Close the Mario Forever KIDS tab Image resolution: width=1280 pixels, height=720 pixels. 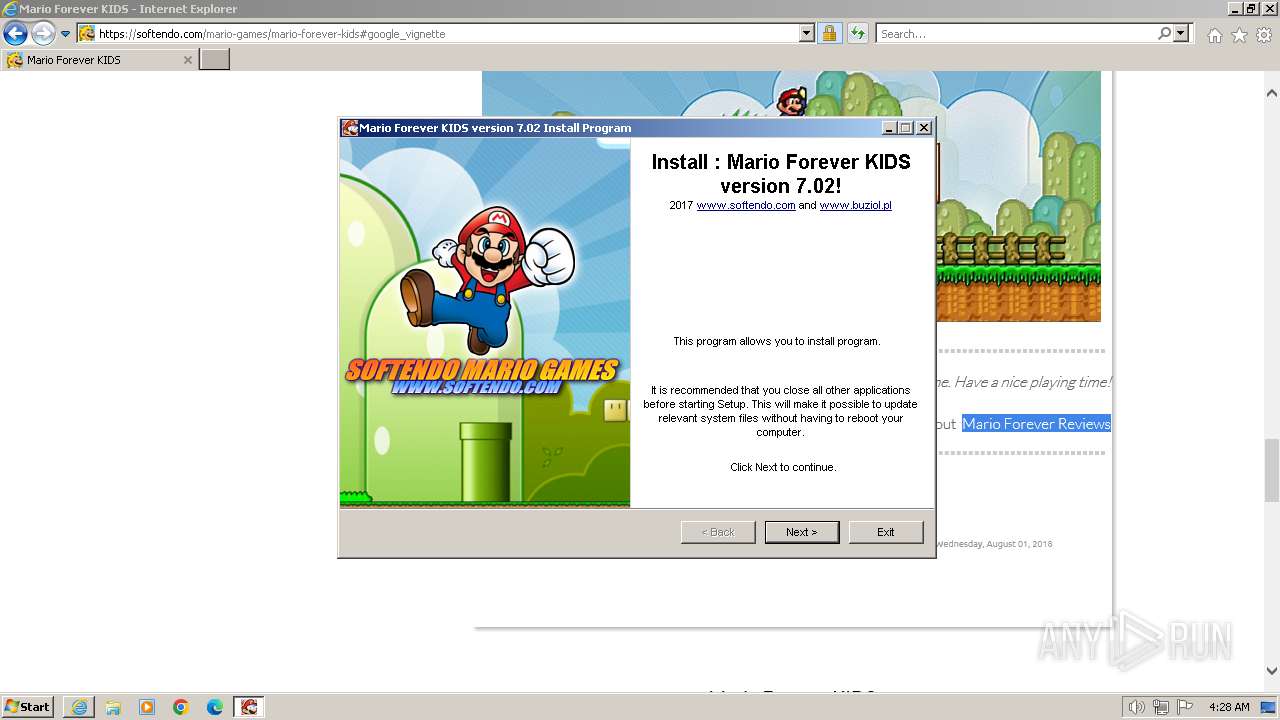tap(187, 60)
